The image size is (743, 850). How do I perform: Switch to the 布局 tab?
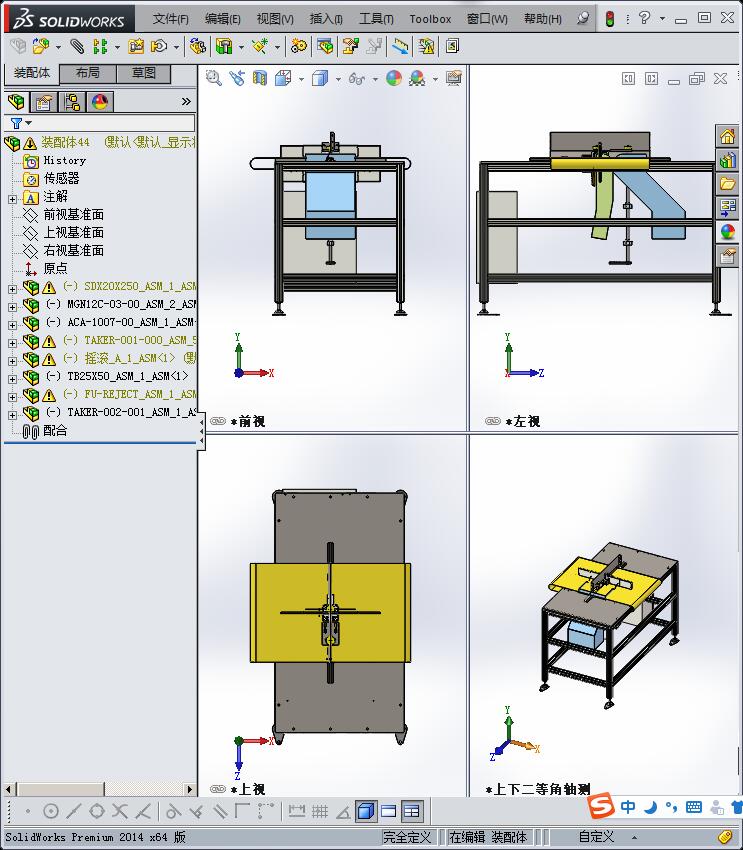point(87,73)
